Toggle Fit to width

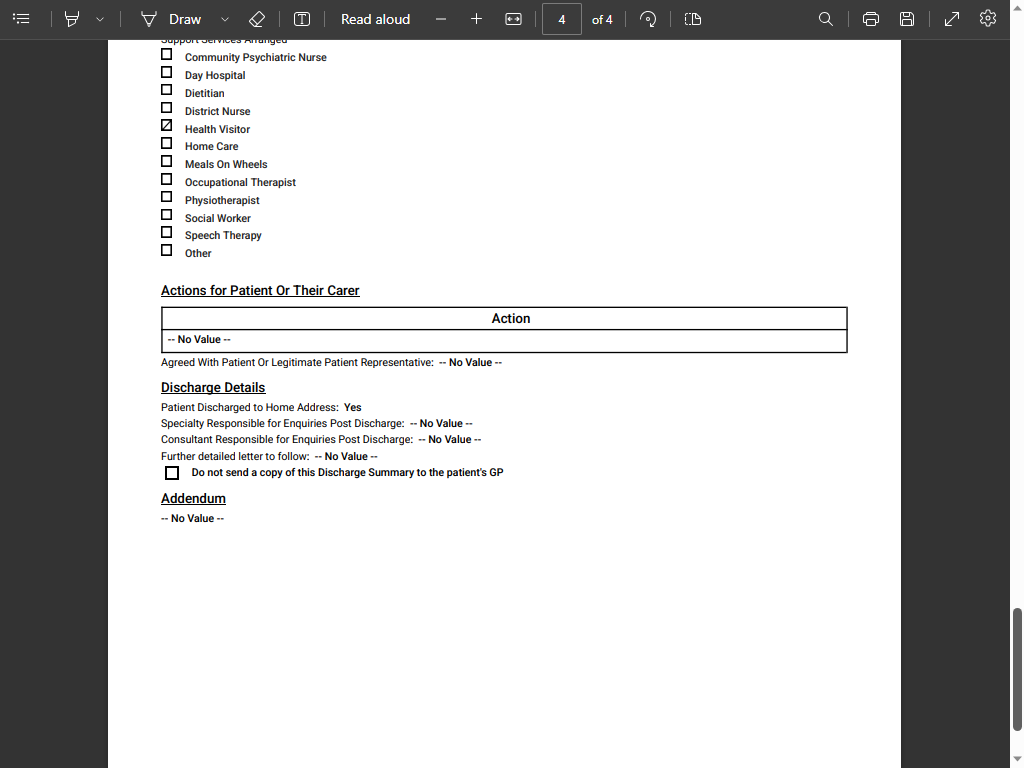[513, 19]
